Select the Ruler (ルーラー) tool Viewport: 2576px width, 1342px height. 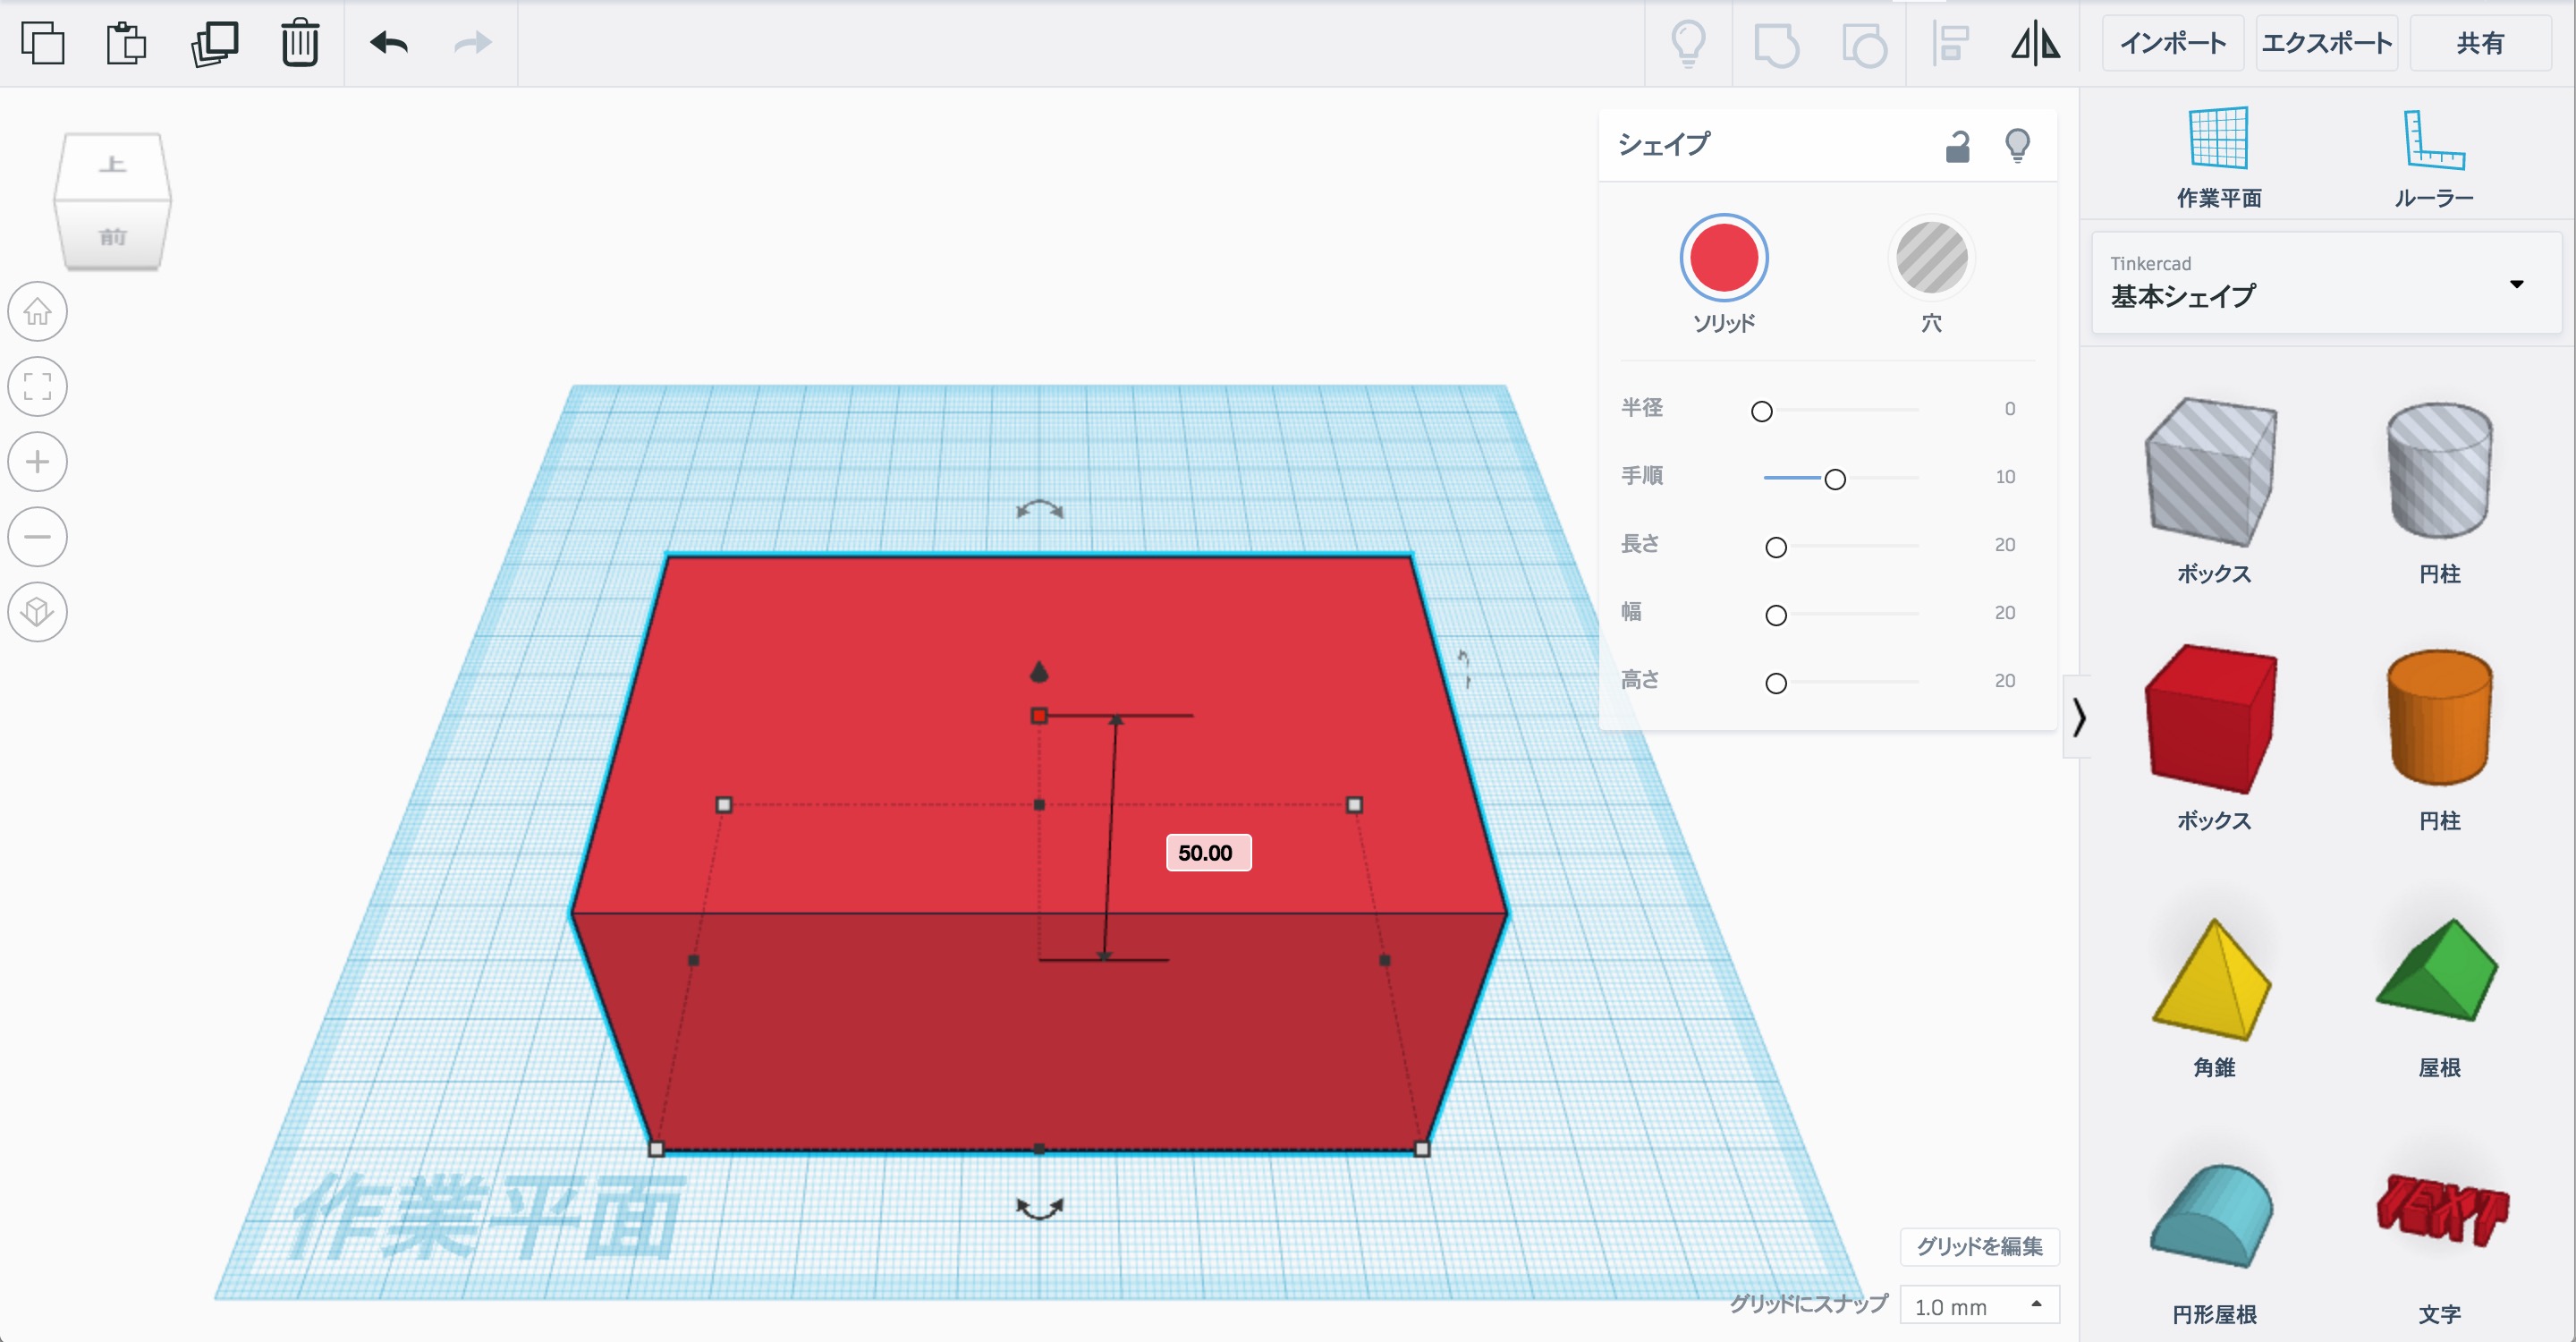coord(2433,155)
